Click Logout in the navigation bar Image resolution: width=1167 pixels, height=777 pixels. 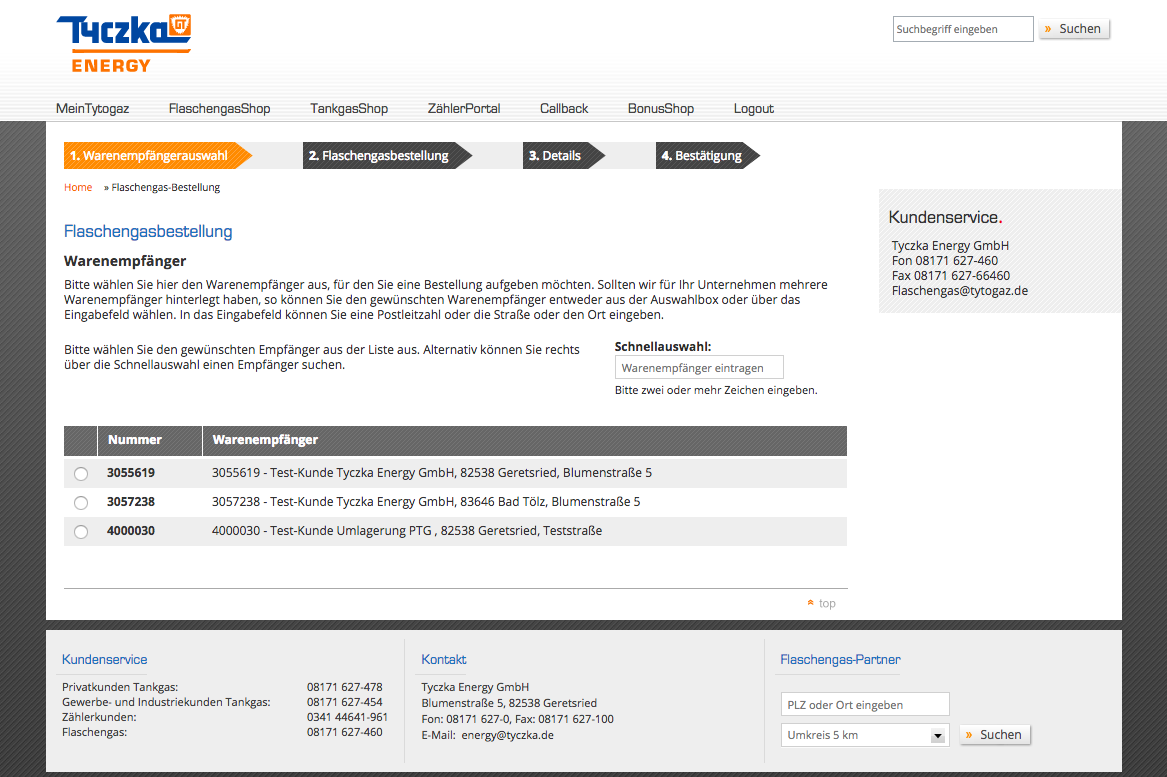tap(754, 109)
